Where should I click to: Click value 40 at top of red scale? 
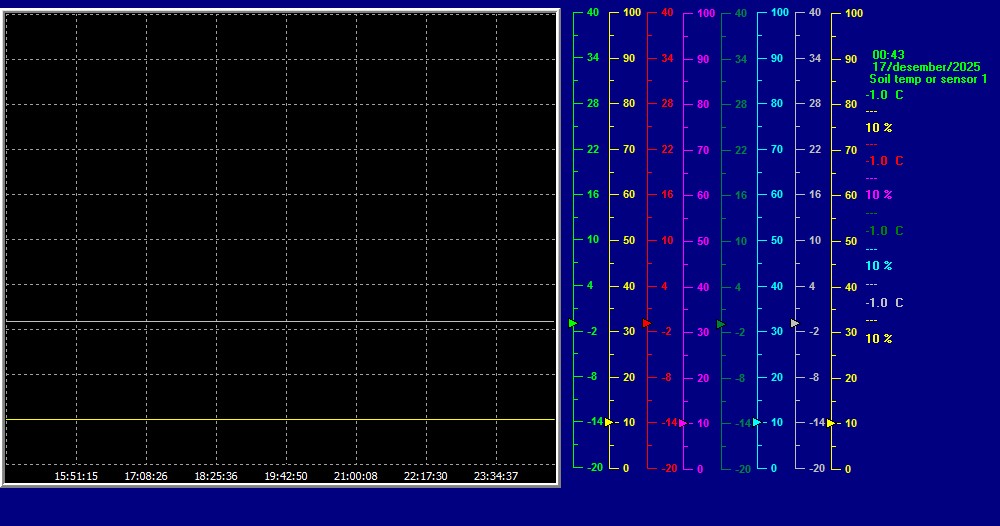coord(667,13)
